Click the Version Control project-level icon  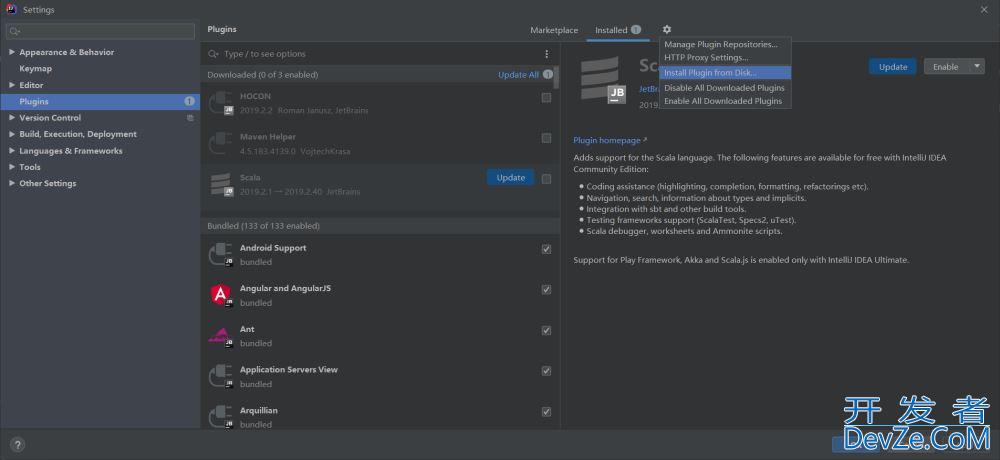point(190,118)
